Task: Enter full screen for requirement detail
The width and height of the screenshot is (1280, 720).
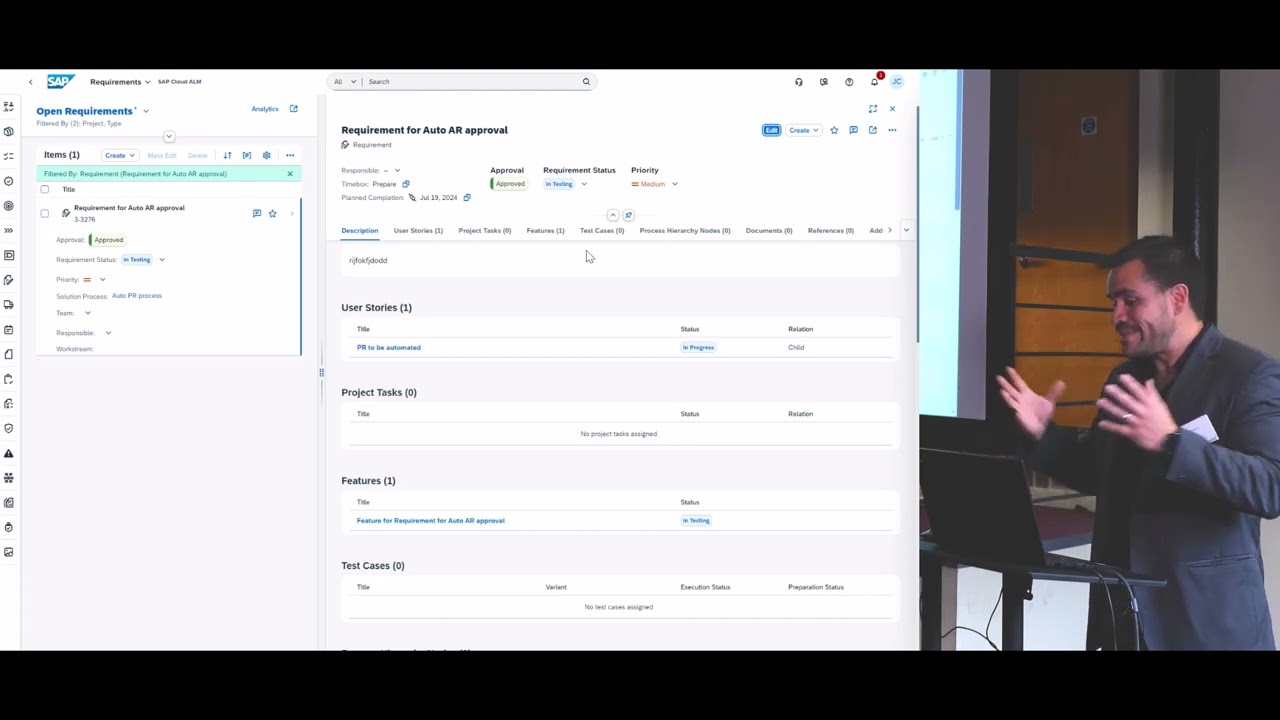Action: [873, 109]
